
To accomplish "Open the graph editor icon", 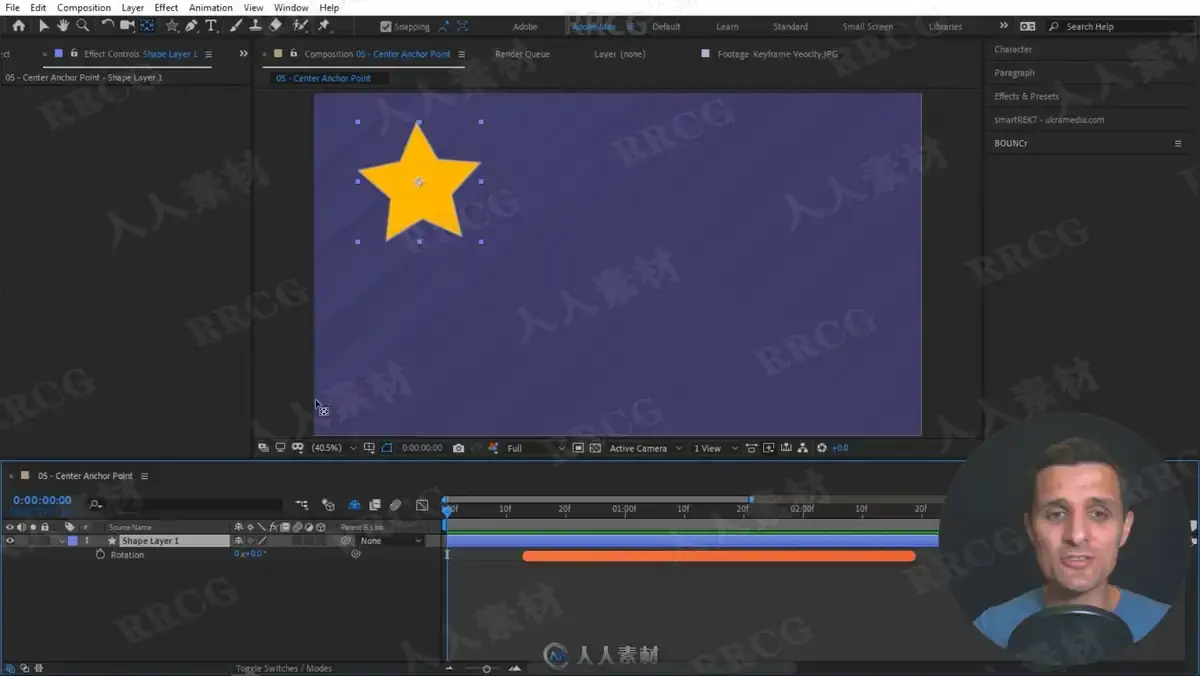I will tap(422, 505).
